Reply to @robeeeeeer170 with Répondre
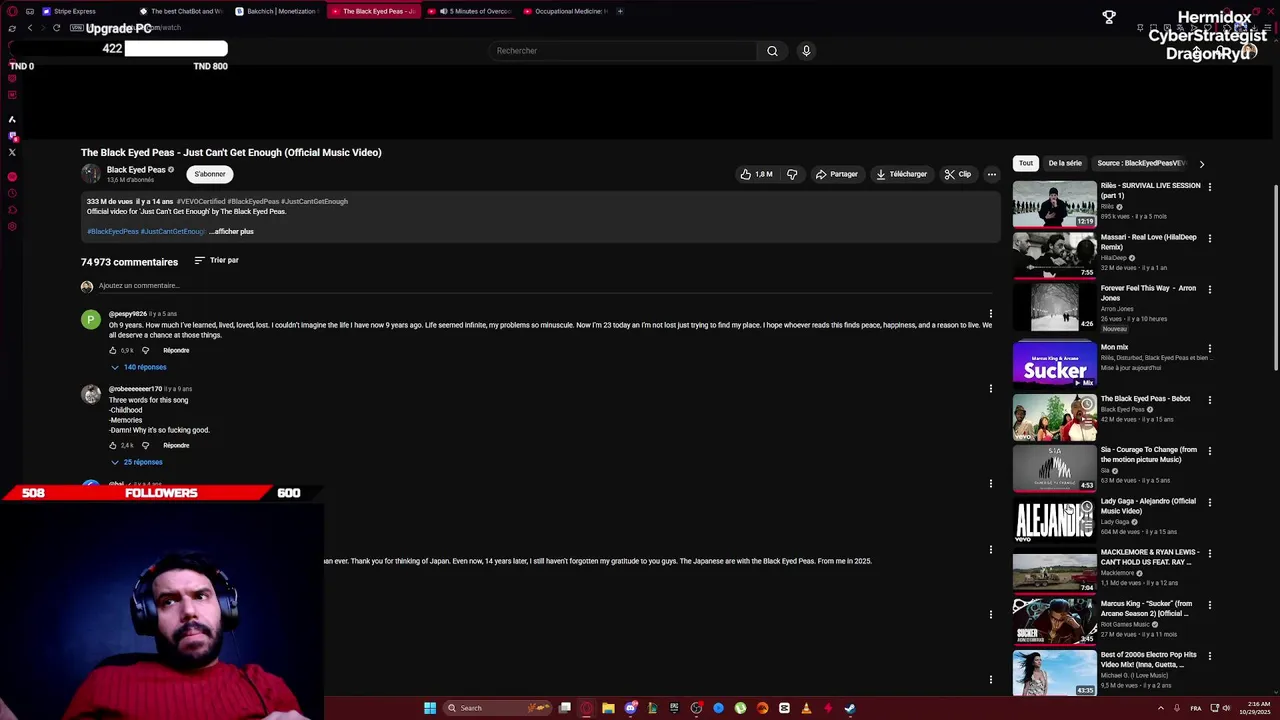 pyautogui.click(x=176, y=445)
